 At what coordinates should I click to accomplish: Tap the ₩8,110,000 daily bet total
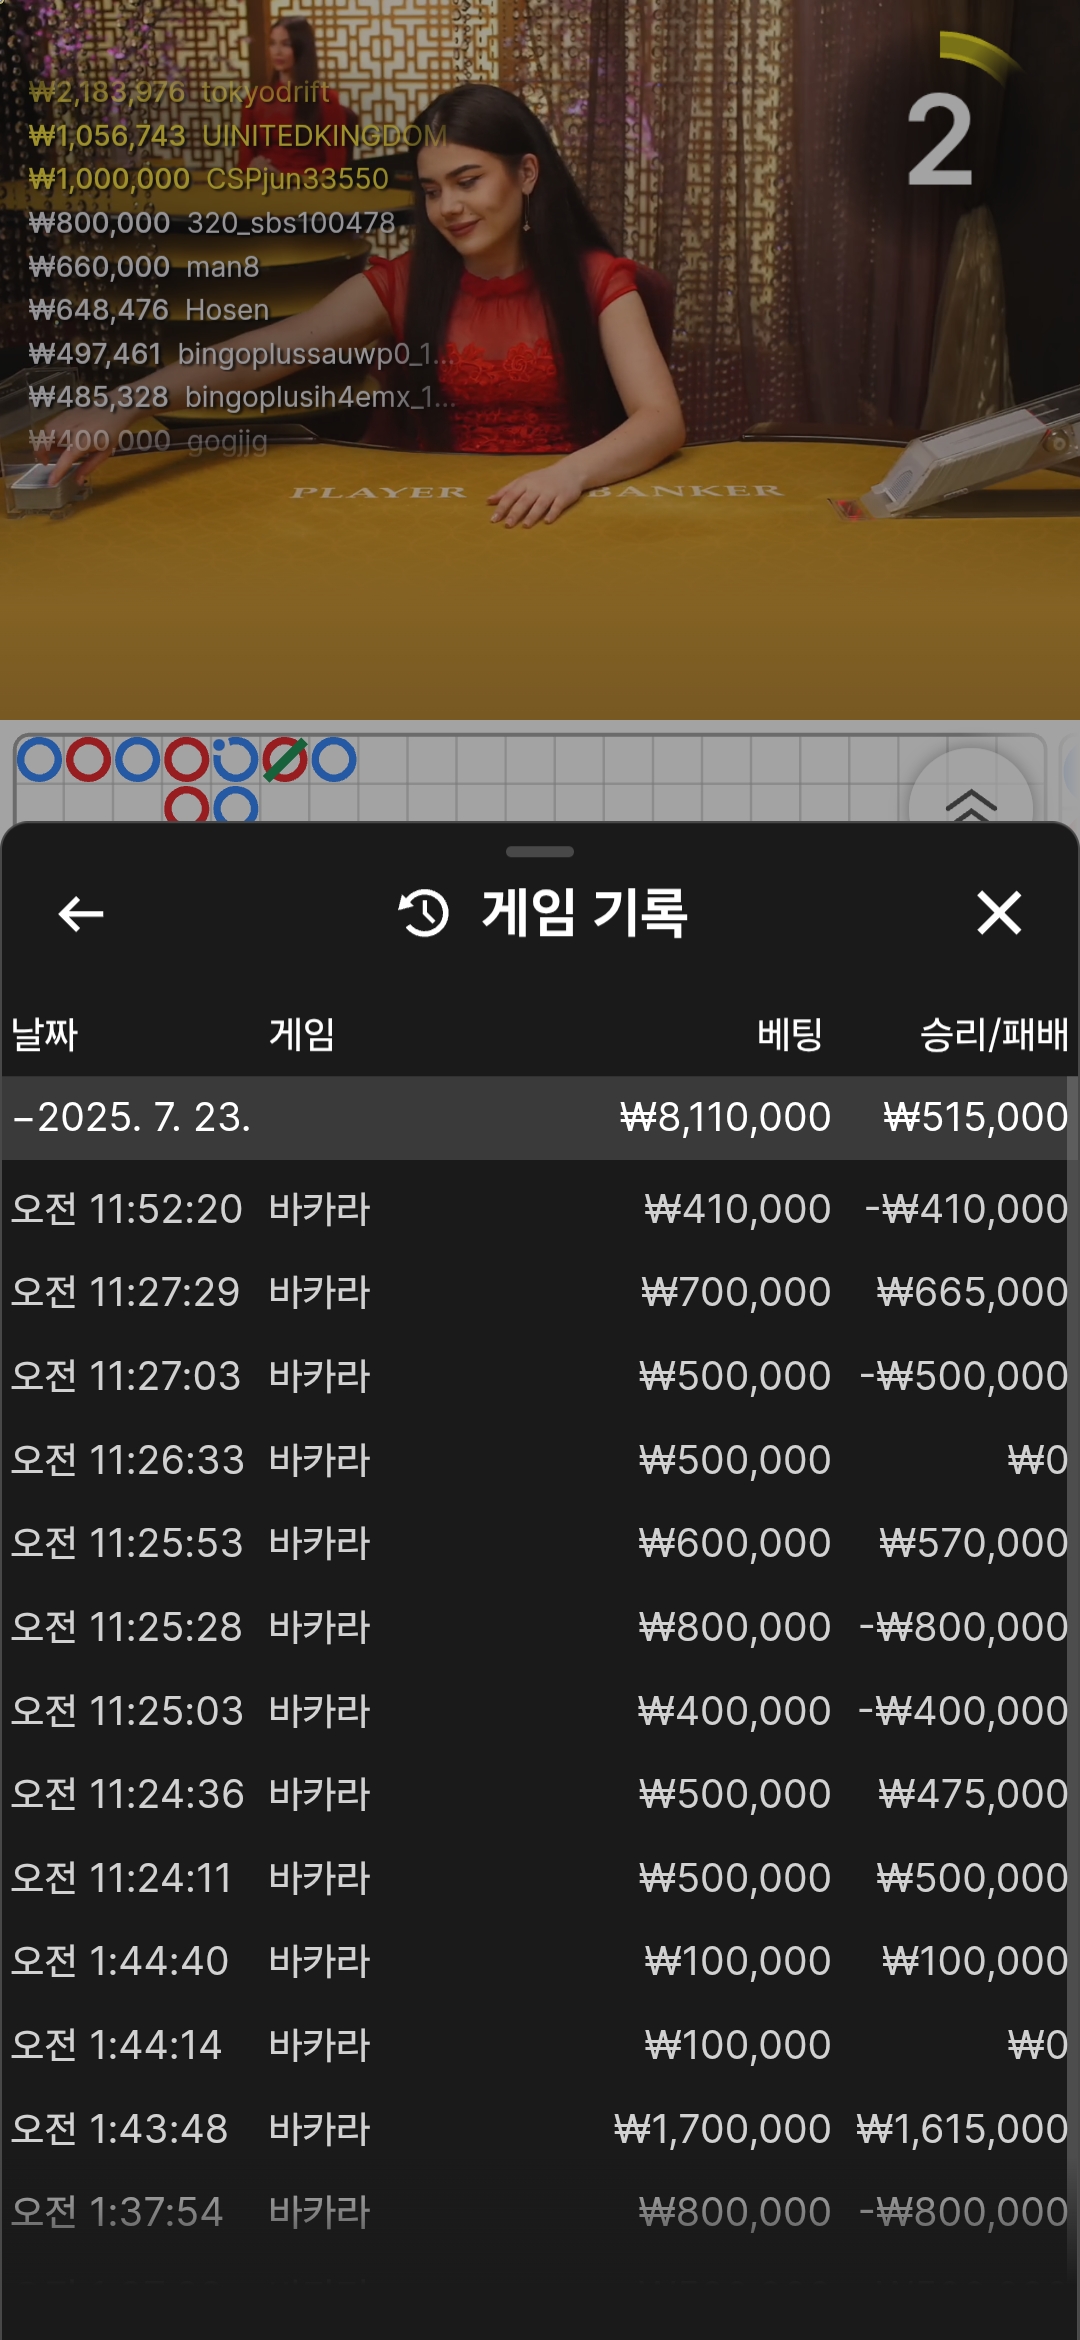(x=725, y=1117)
